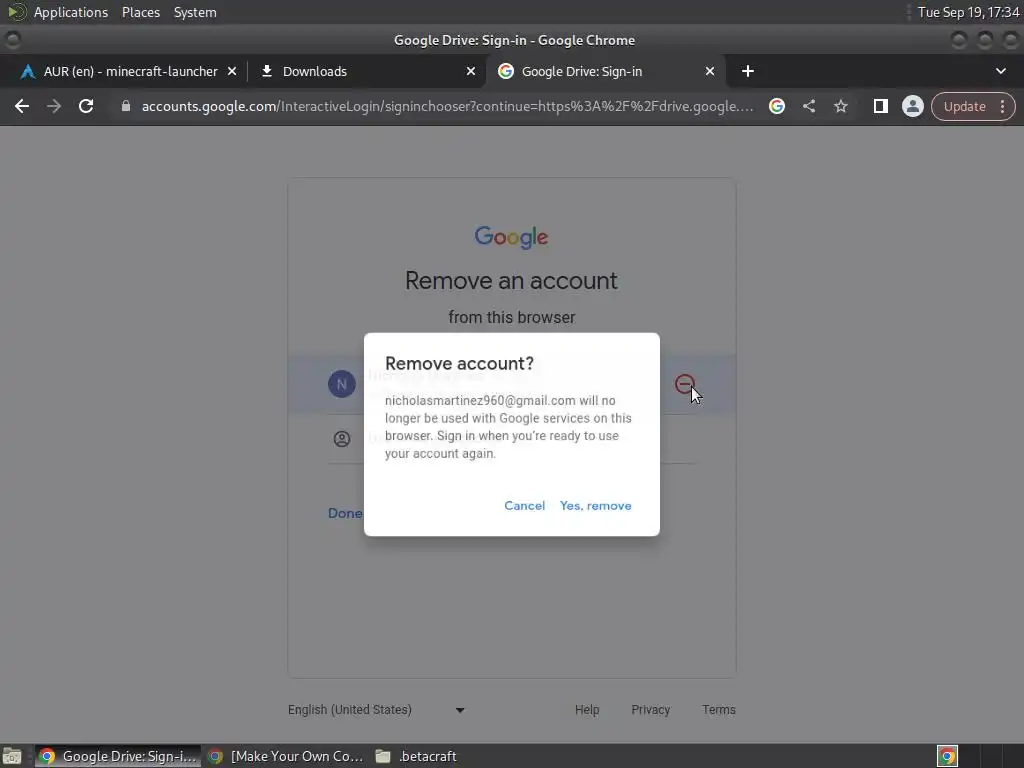The width and height of the screenshot is (1024, 768).
Task: Close the AUR minecraft-launcher tab
Action: pos(232,71)
